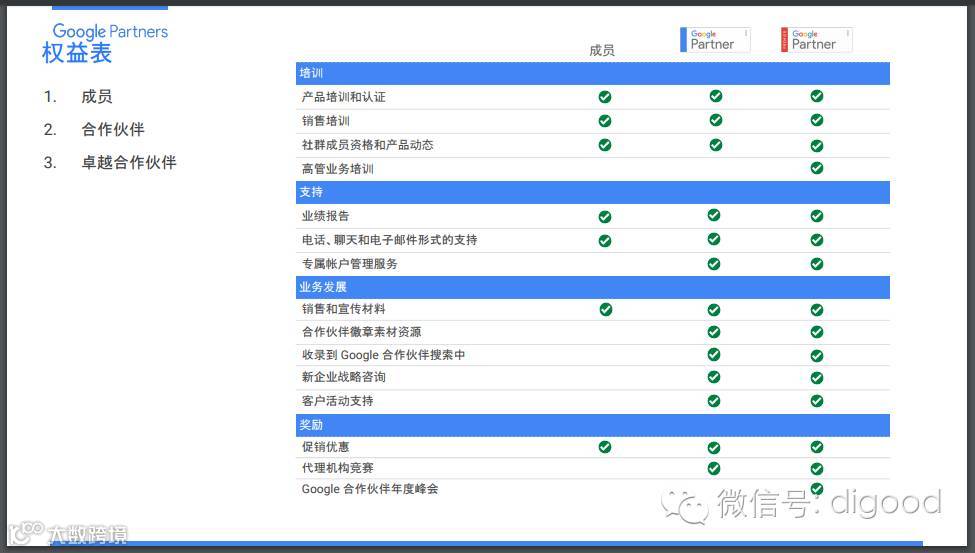Image resolution: width=975 pixels, height=553 pixels.
Task: Click Premier Partner checkmark for 销售培训
Action: click(817, 120)
